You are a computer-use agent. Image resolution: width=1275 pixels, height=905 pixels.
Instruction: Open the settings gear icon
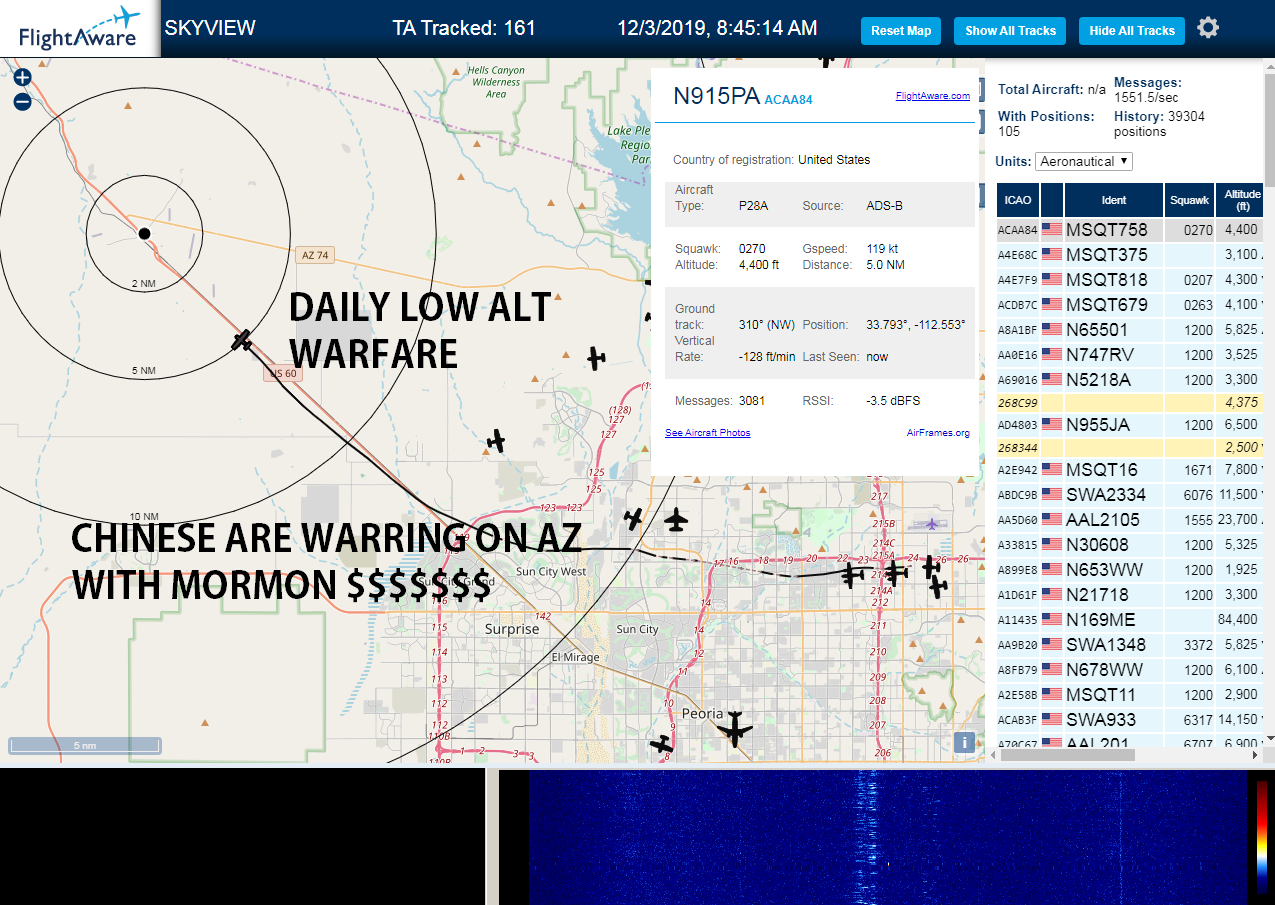coord(1208,28)
